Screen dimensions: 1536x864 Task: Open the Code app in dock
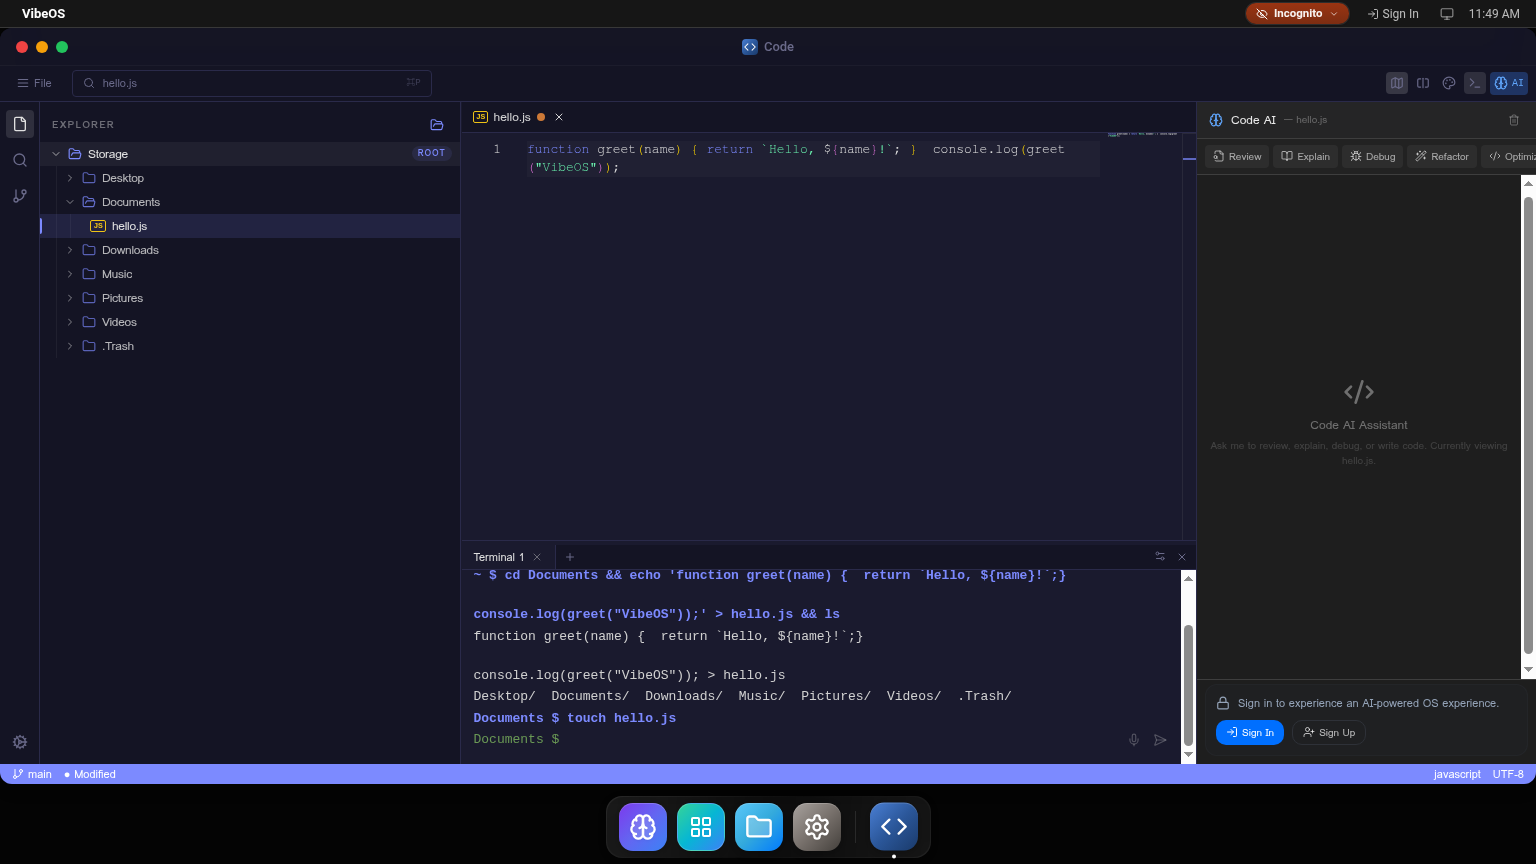[894, 827]
